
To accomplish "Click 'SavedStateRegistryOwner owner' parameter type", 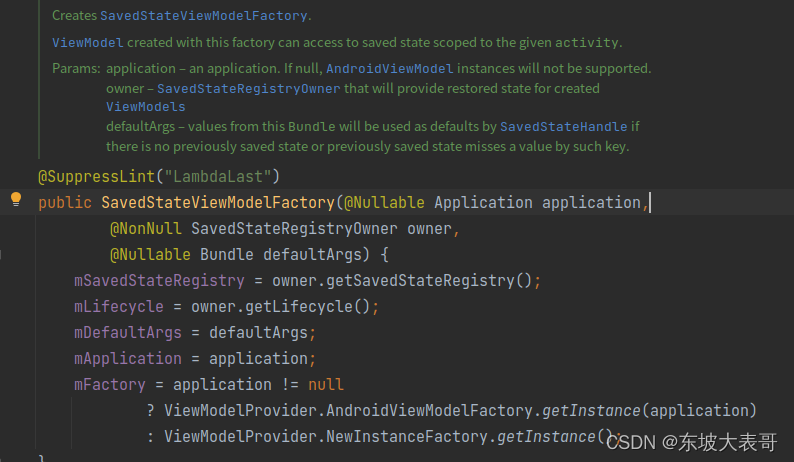I will coord(294,228).
